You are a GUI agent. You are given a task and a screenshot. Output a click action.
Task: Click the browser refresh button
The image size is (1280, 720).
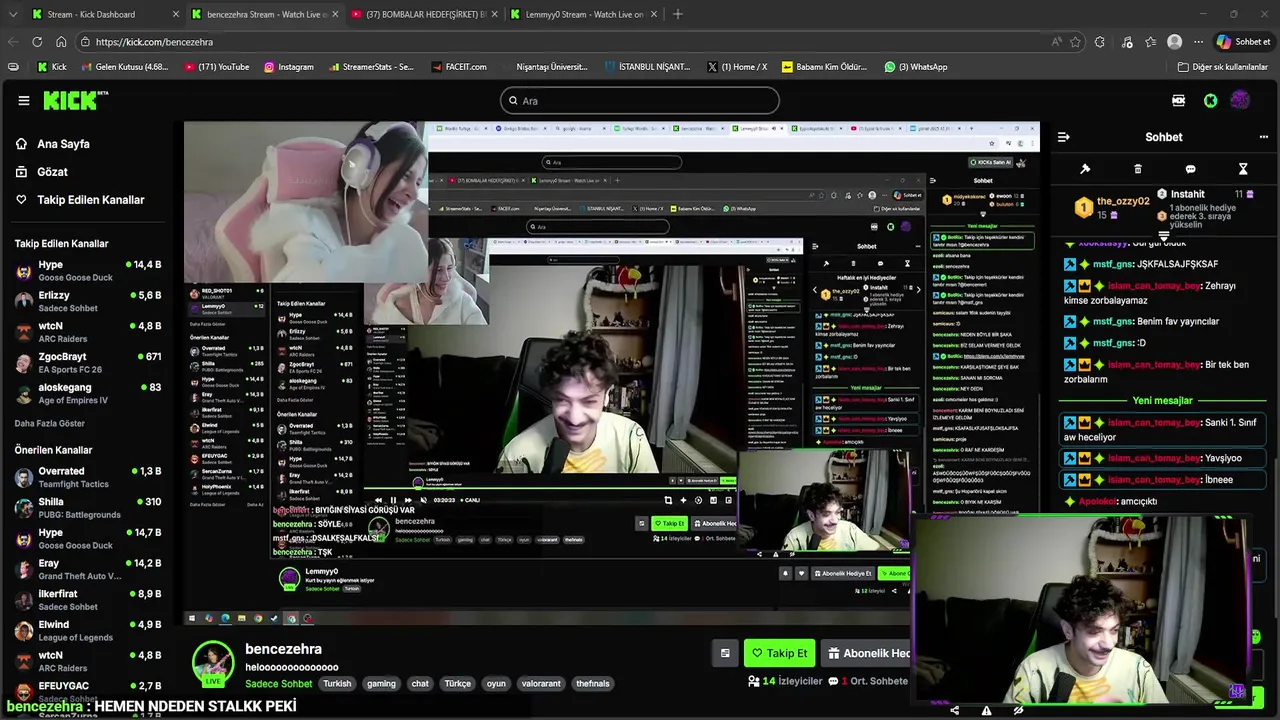tap(37, 42)
